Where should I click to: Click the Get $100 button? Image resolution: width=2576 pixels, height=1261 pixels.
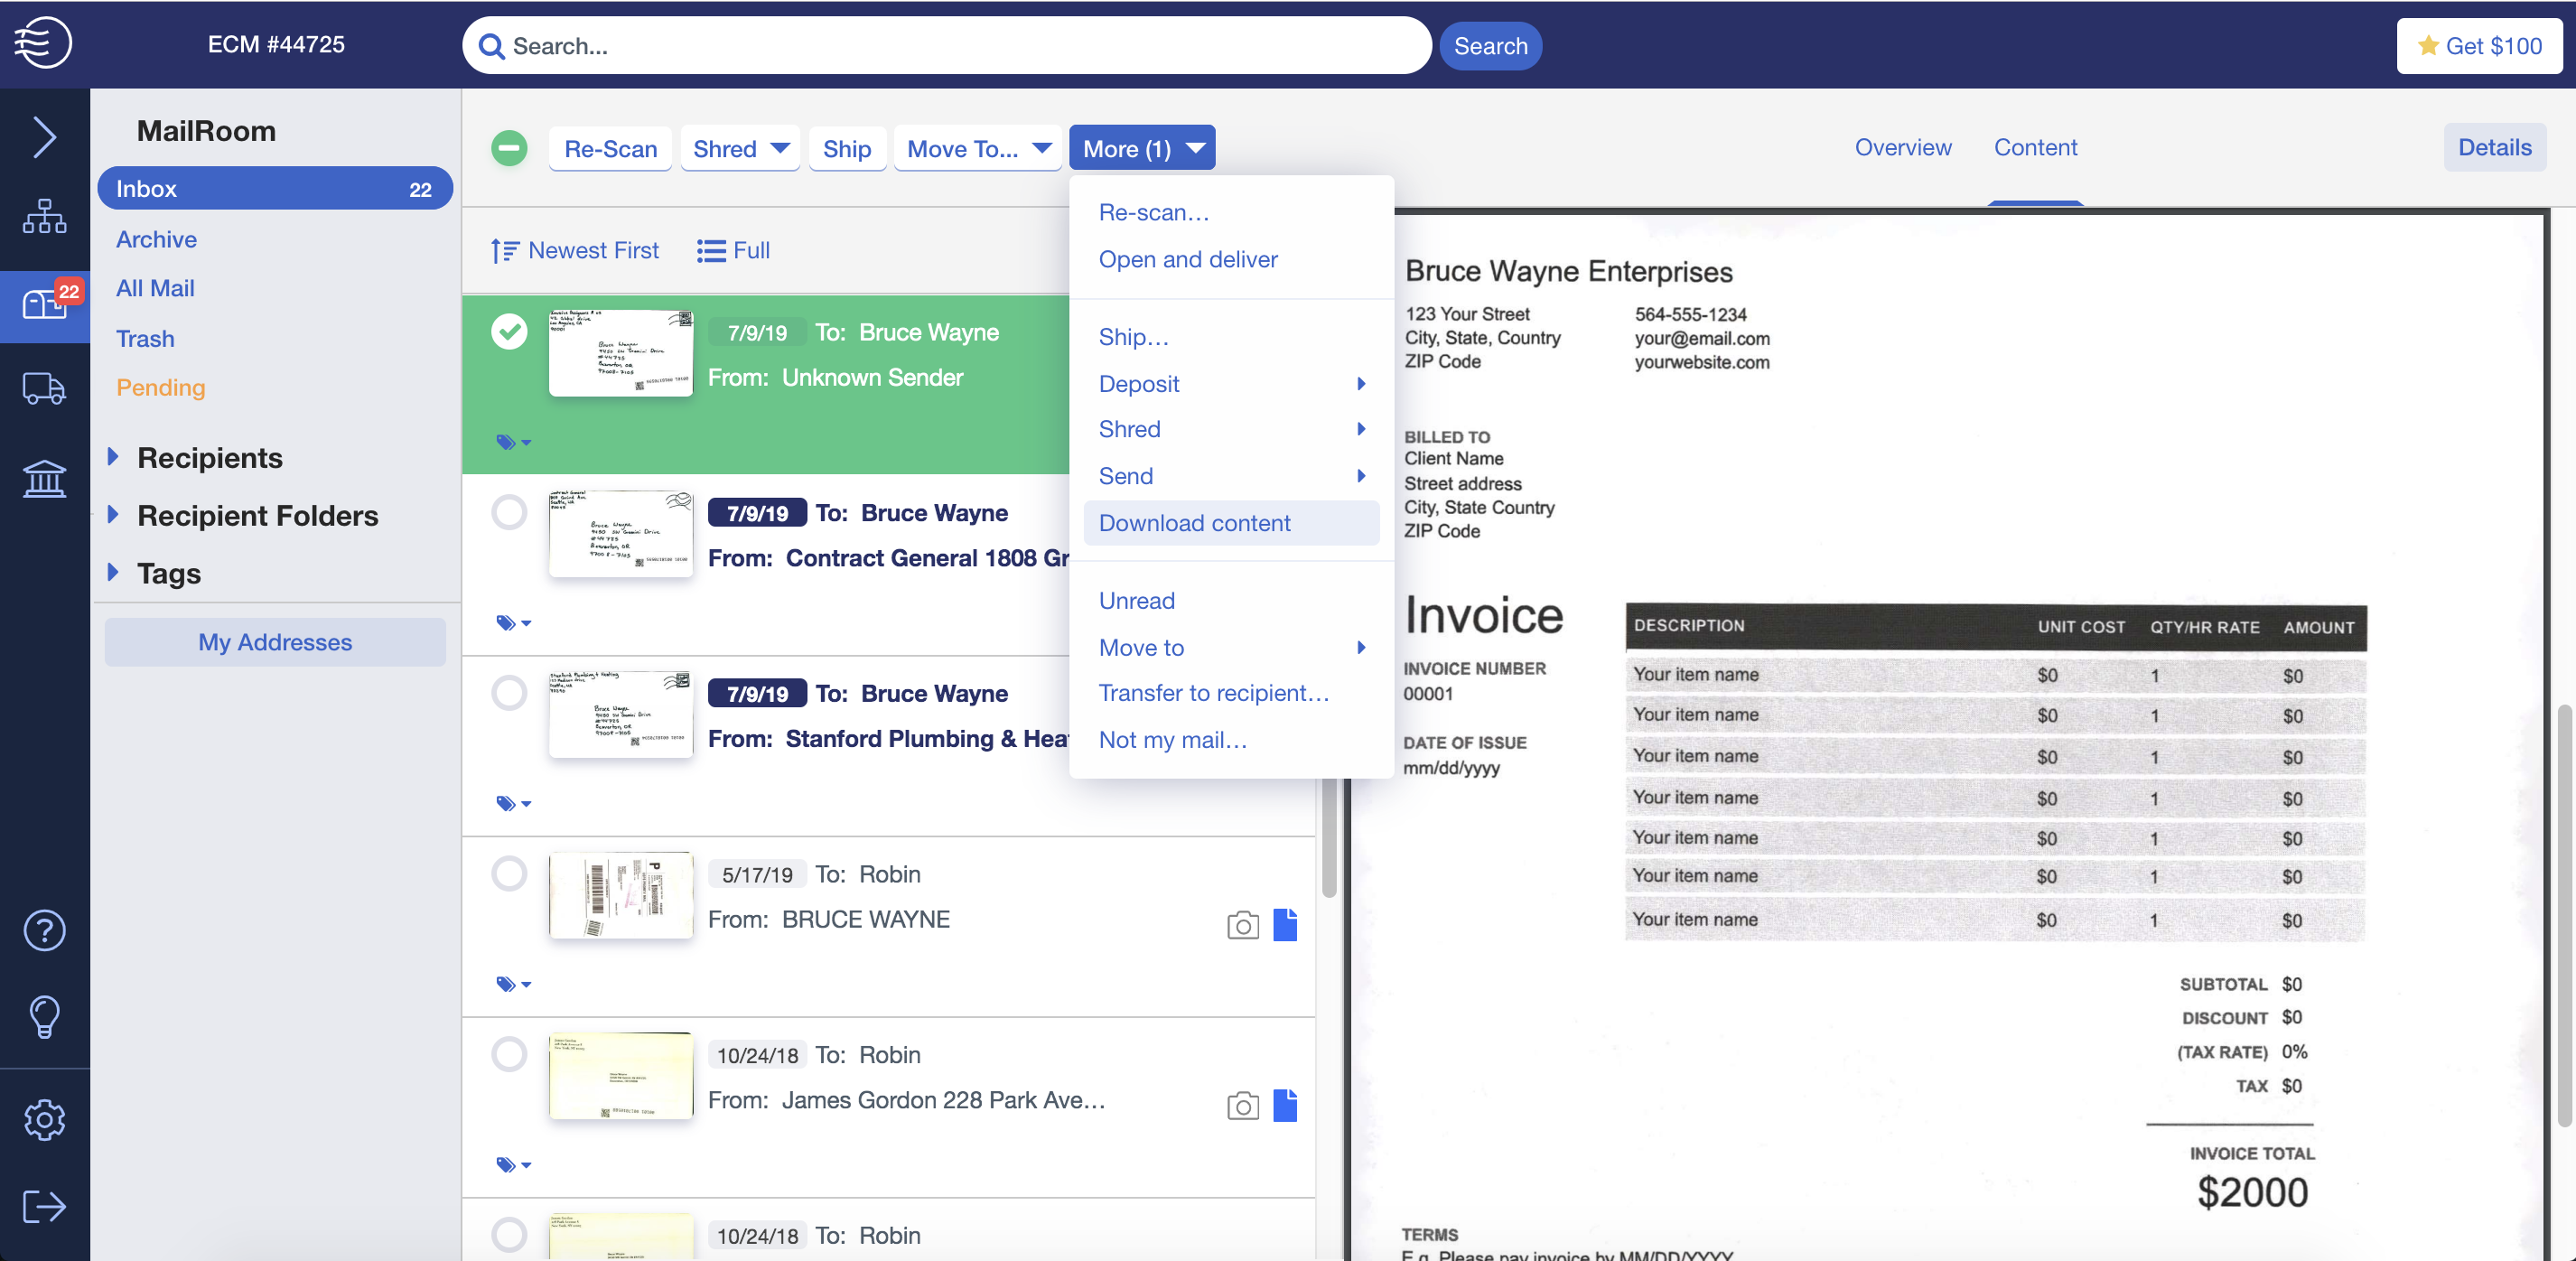[2479, 46]
